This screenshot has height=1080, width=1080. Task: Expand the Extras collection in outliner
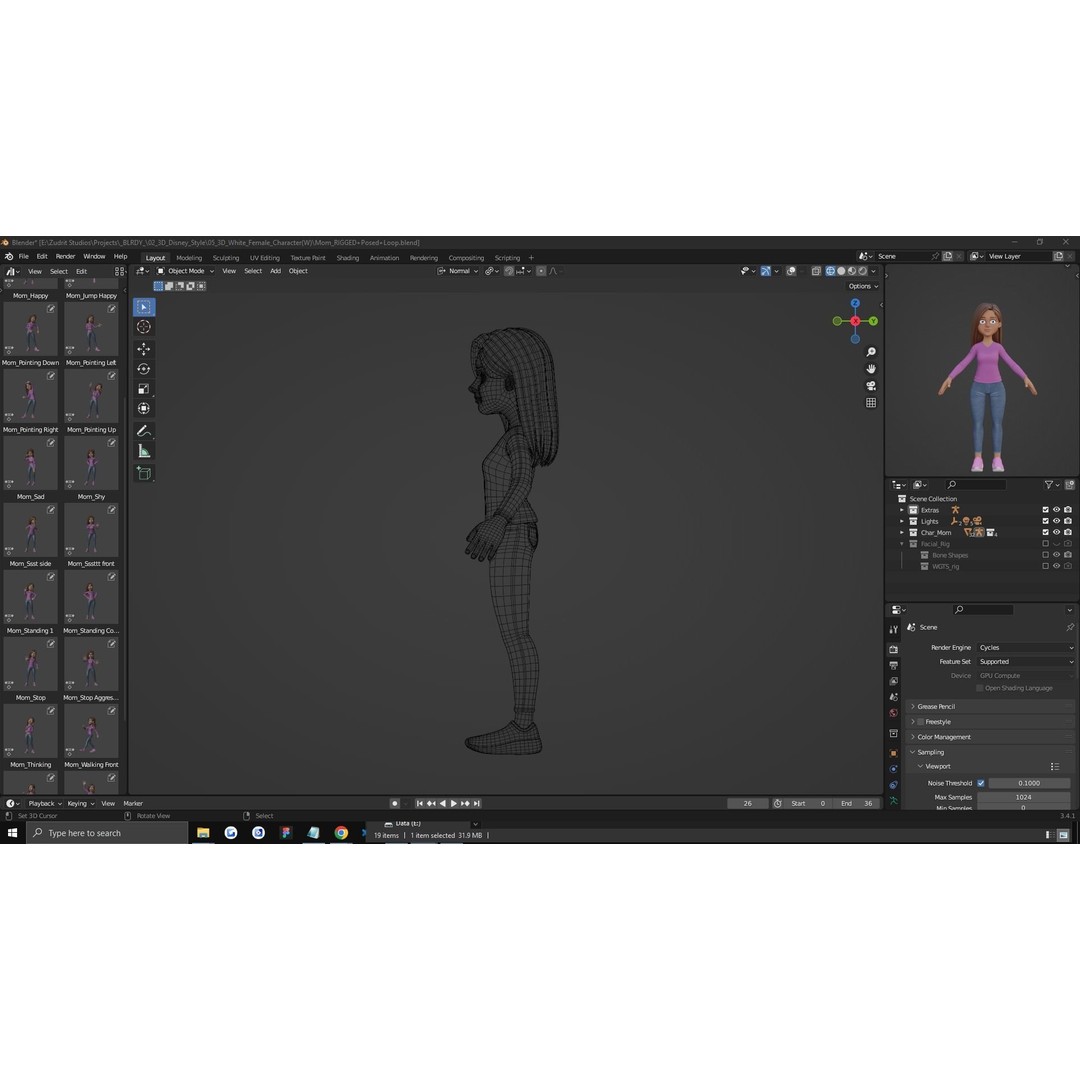[x=902, y=510]
